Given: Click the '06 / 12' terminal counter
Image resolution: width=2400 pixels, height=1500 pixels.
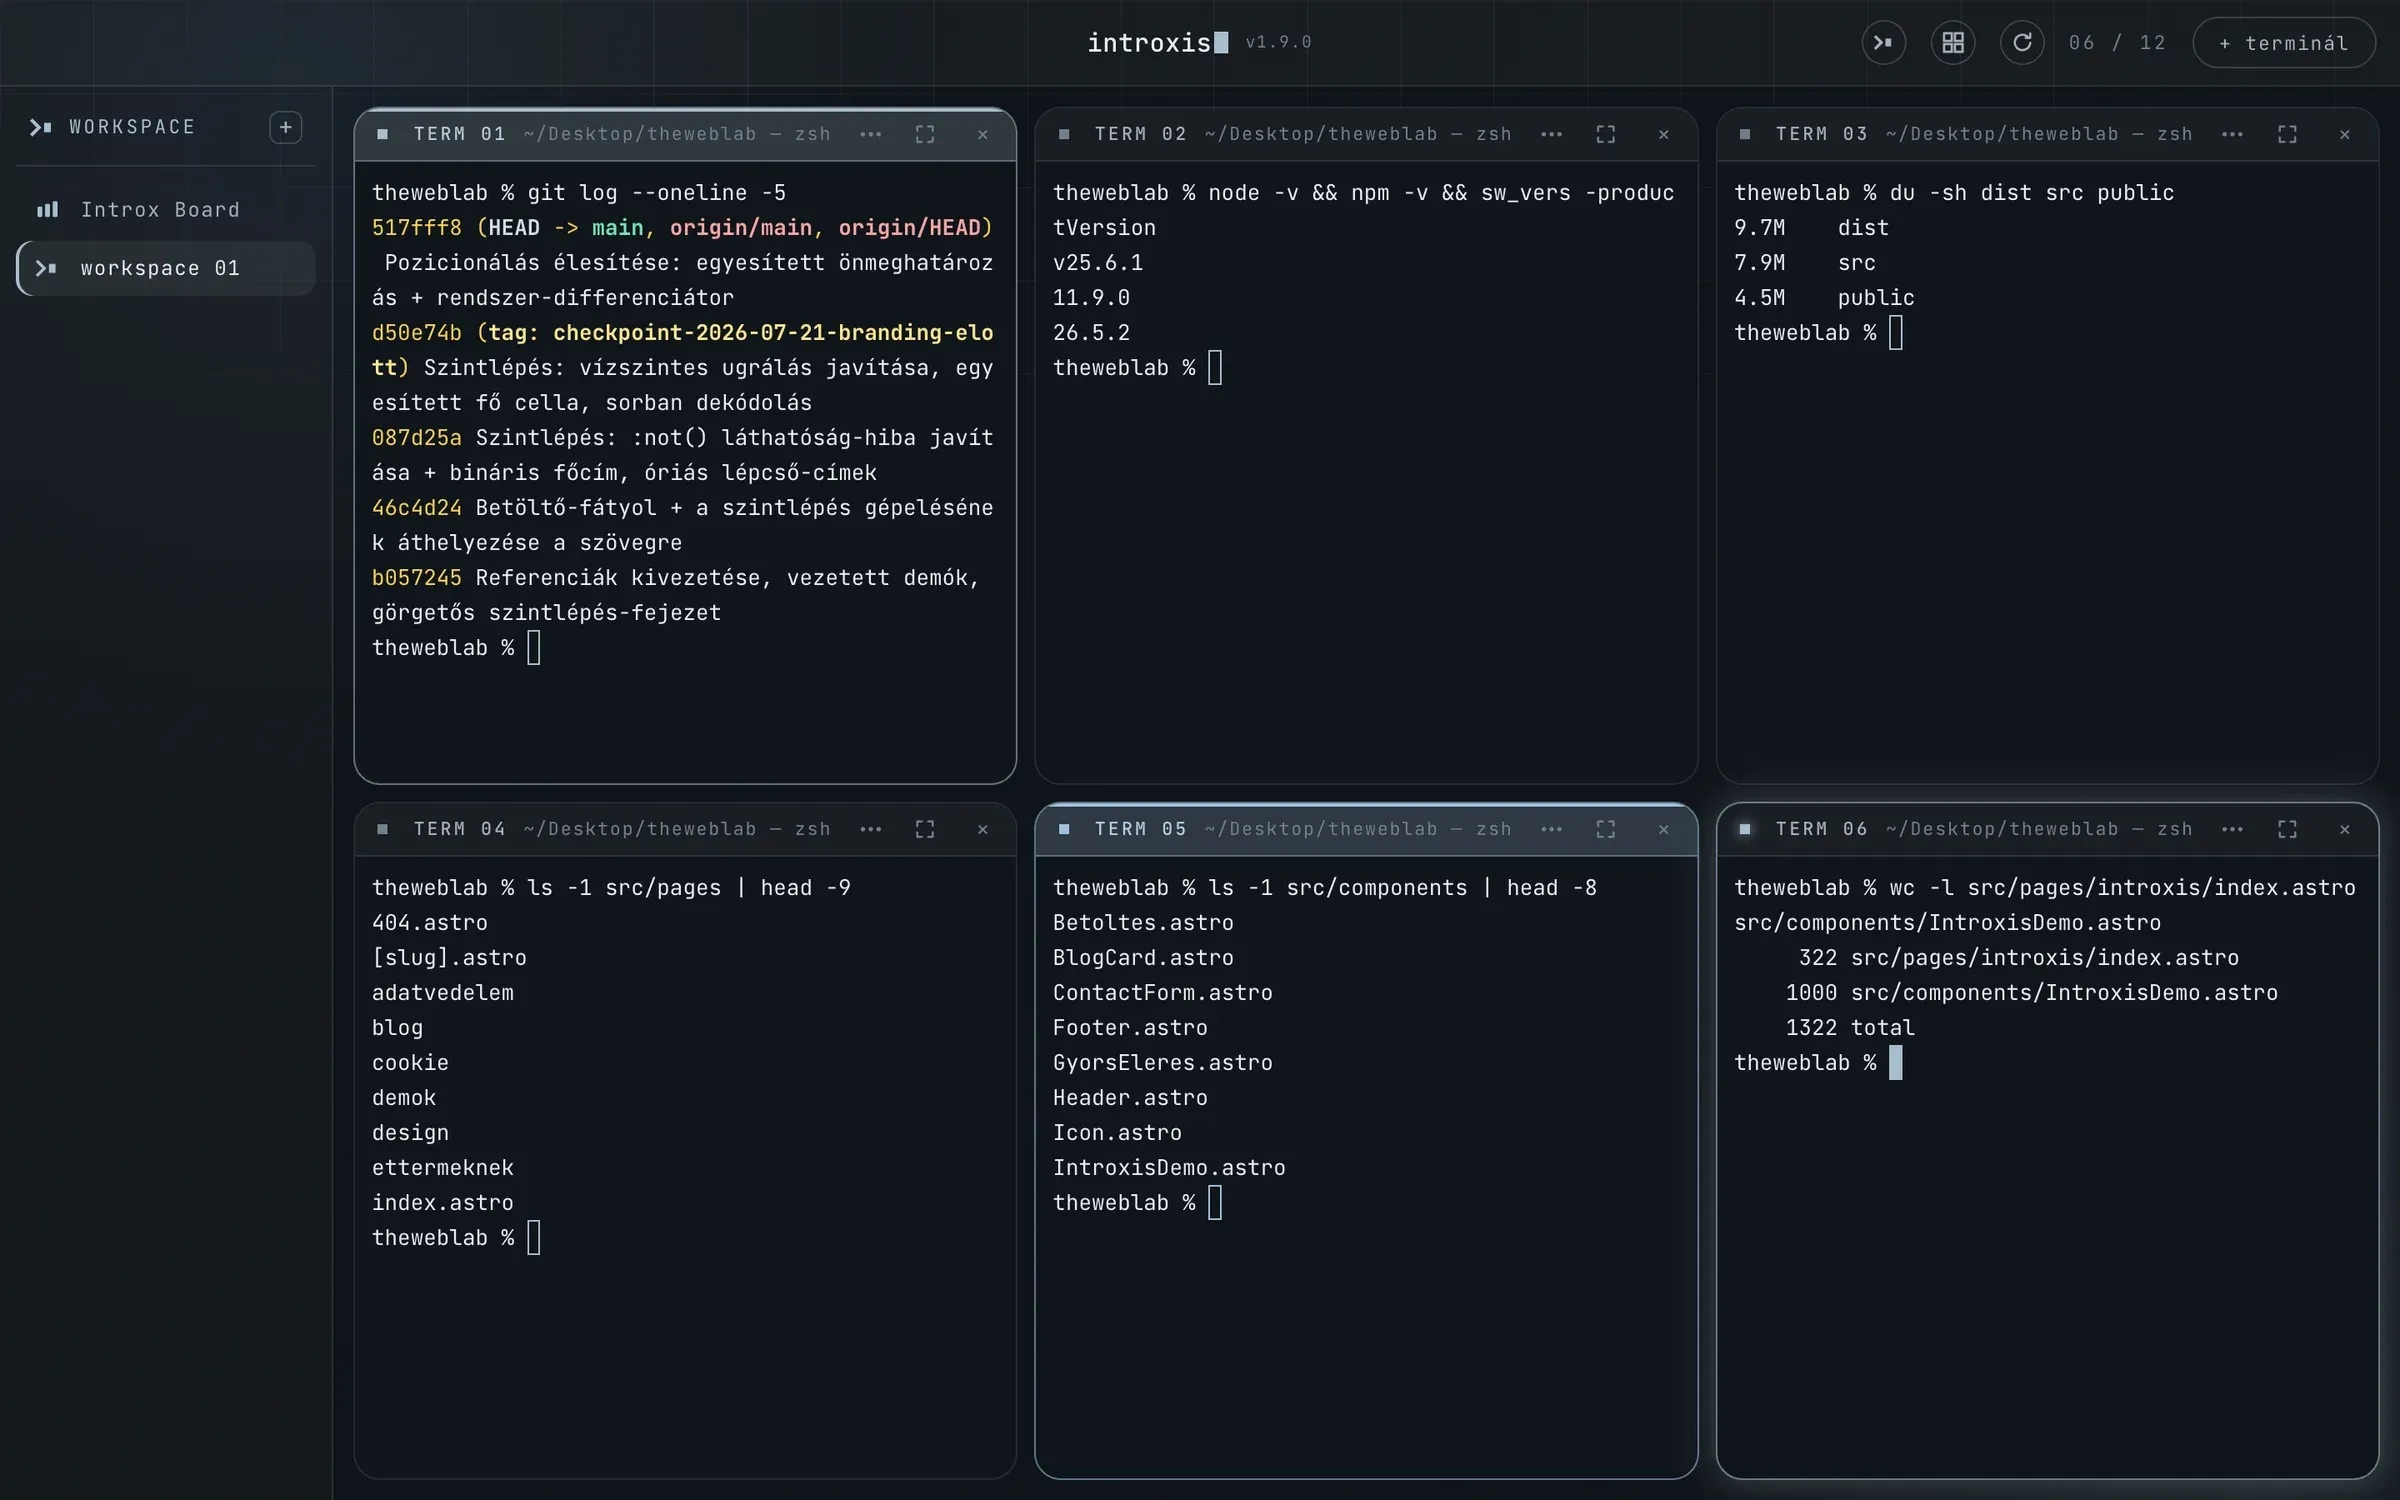Looking at the screenshot, I should point(2117,43).
